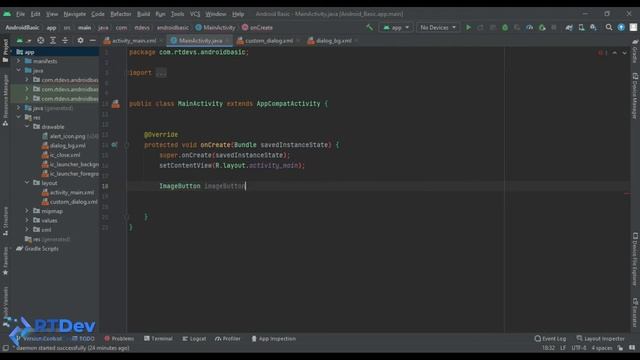Open the Profiler tool window
This screenshot has width=640, height=360.
228,339
